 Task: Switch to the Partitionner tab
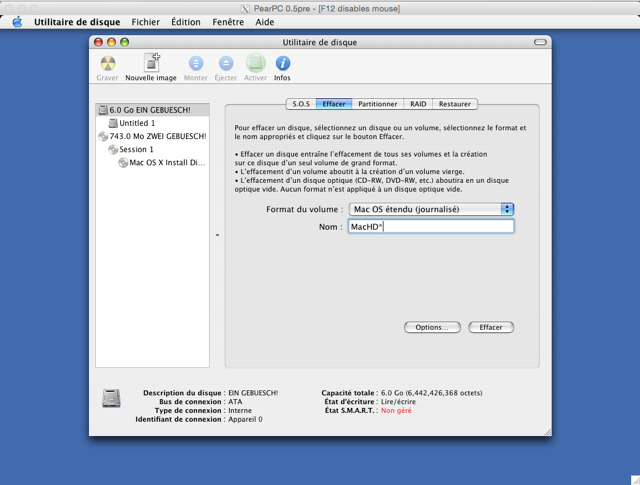click(x=378, y=104)
